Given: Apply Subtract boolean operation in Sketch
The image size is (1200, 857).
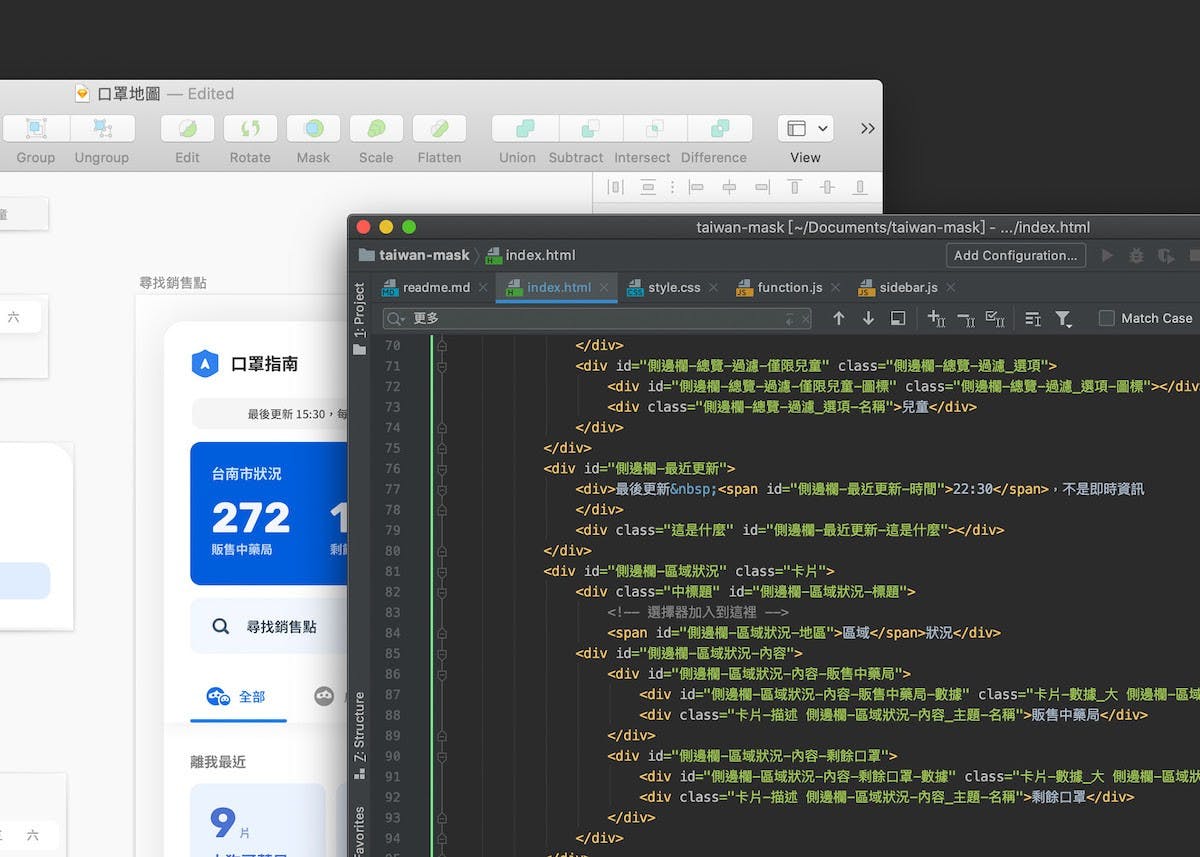Looking at the screenshot, I should [x=590, y=128].
